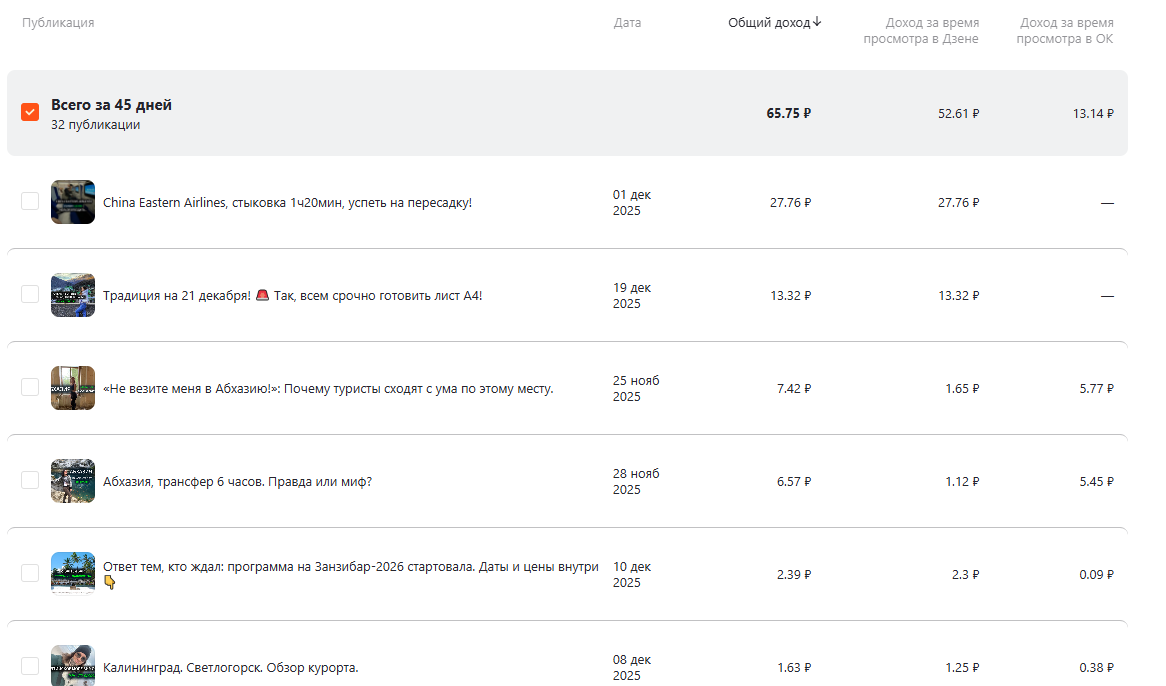1166x686 pixels.
Task: Mark checkbox for Занзибар-2026 program post
Action: pos(30,574)
